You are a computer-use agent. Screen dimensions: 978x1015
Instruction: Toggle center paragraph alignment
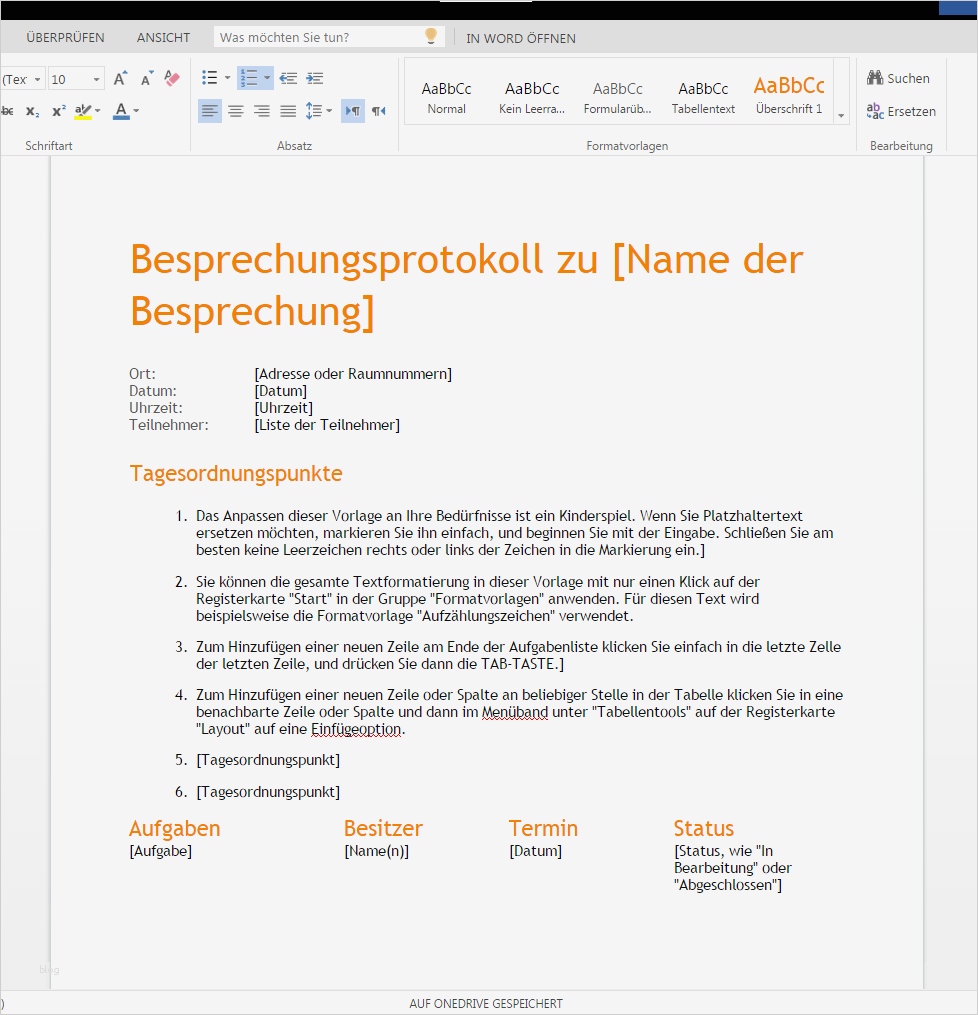click(x=236, y=110)
